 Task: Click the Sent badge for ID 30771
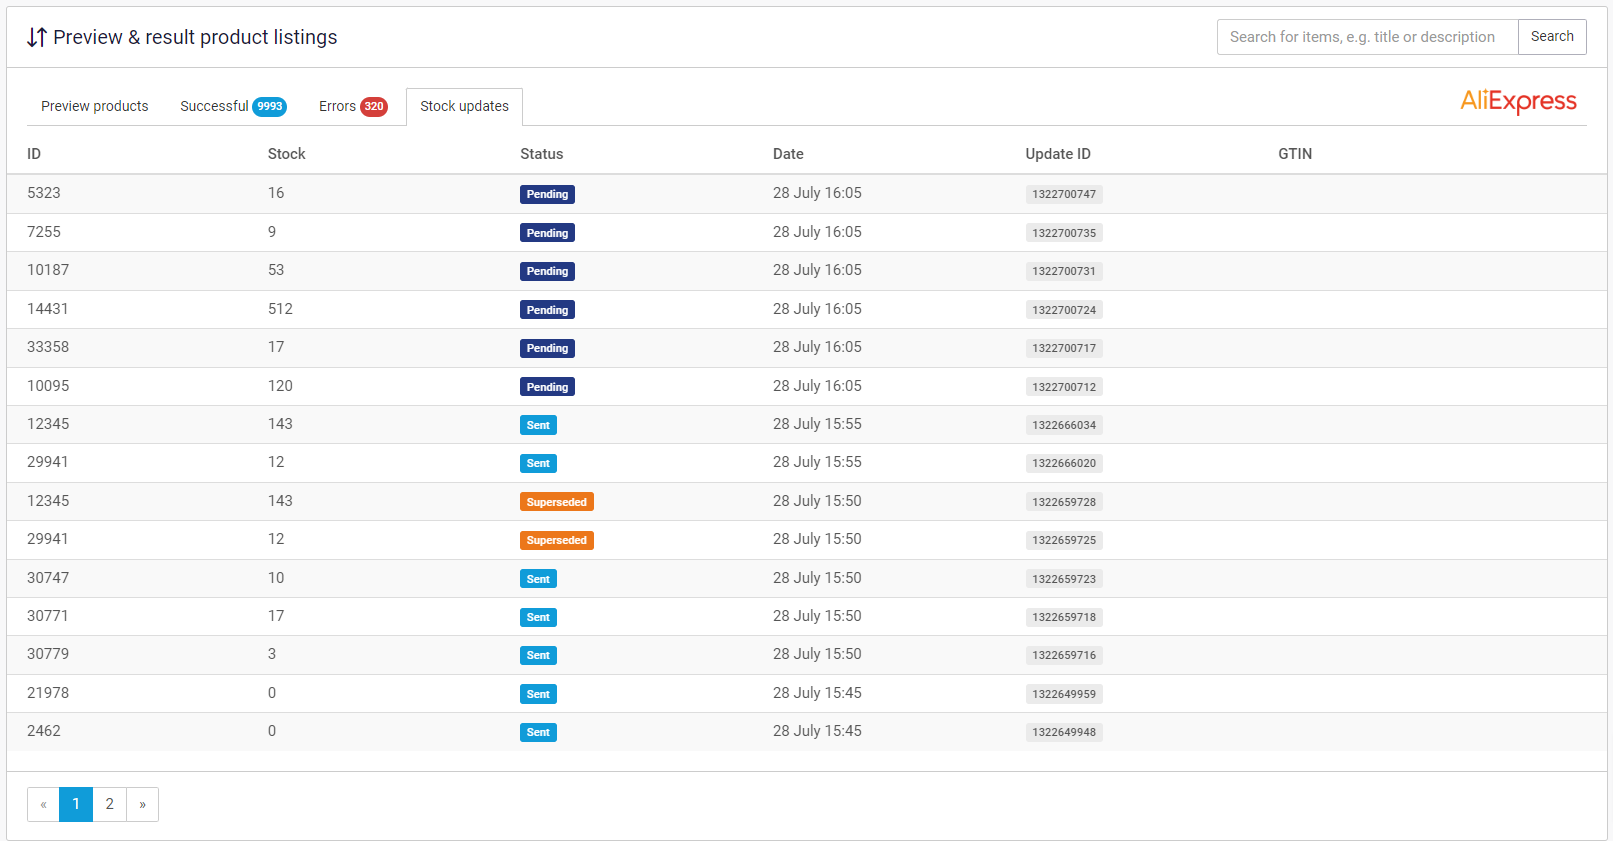538,617
